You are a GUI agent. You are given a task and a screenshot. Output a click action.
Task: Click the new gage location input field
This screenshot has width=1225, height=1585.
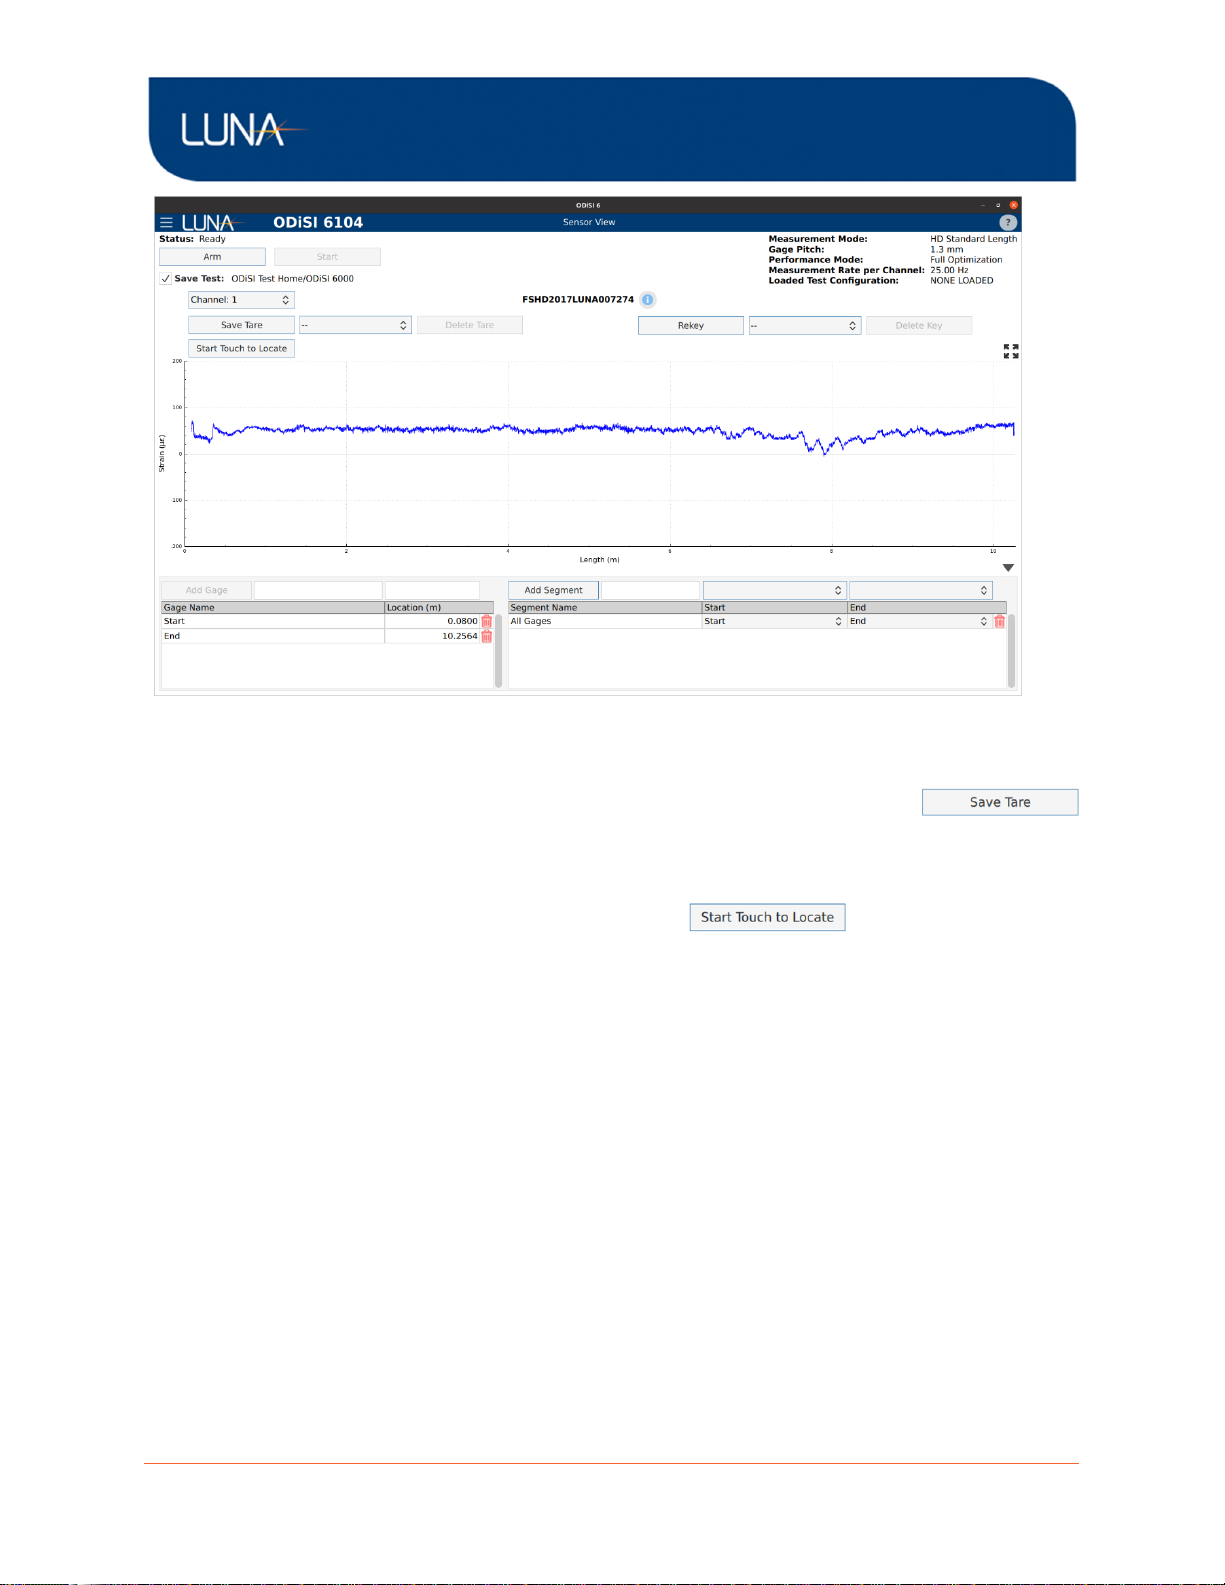point(432,590)
